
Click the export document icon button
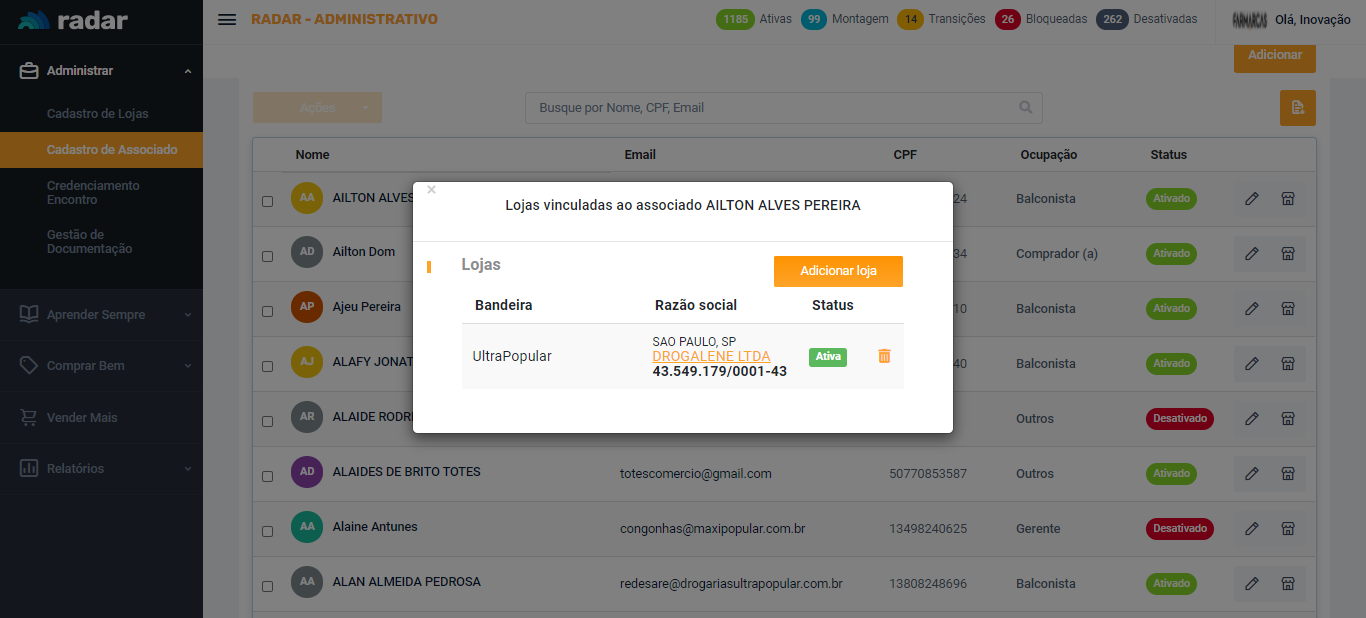[x=1297, y=108]
